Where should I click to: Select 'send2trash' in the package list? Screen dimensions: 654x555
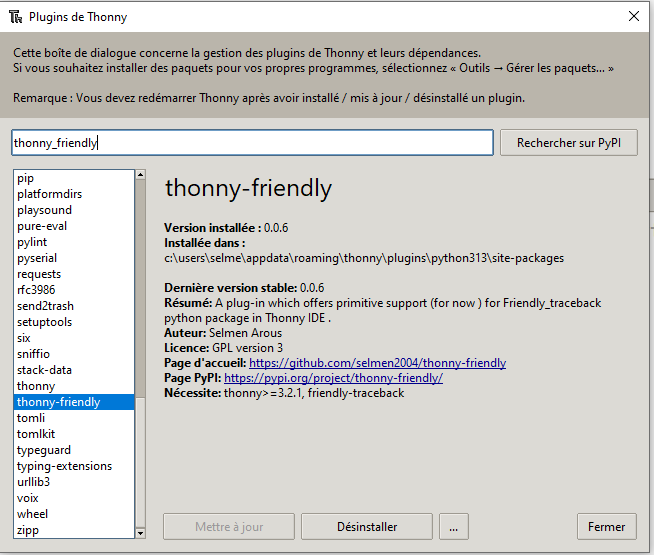(74, 306)
